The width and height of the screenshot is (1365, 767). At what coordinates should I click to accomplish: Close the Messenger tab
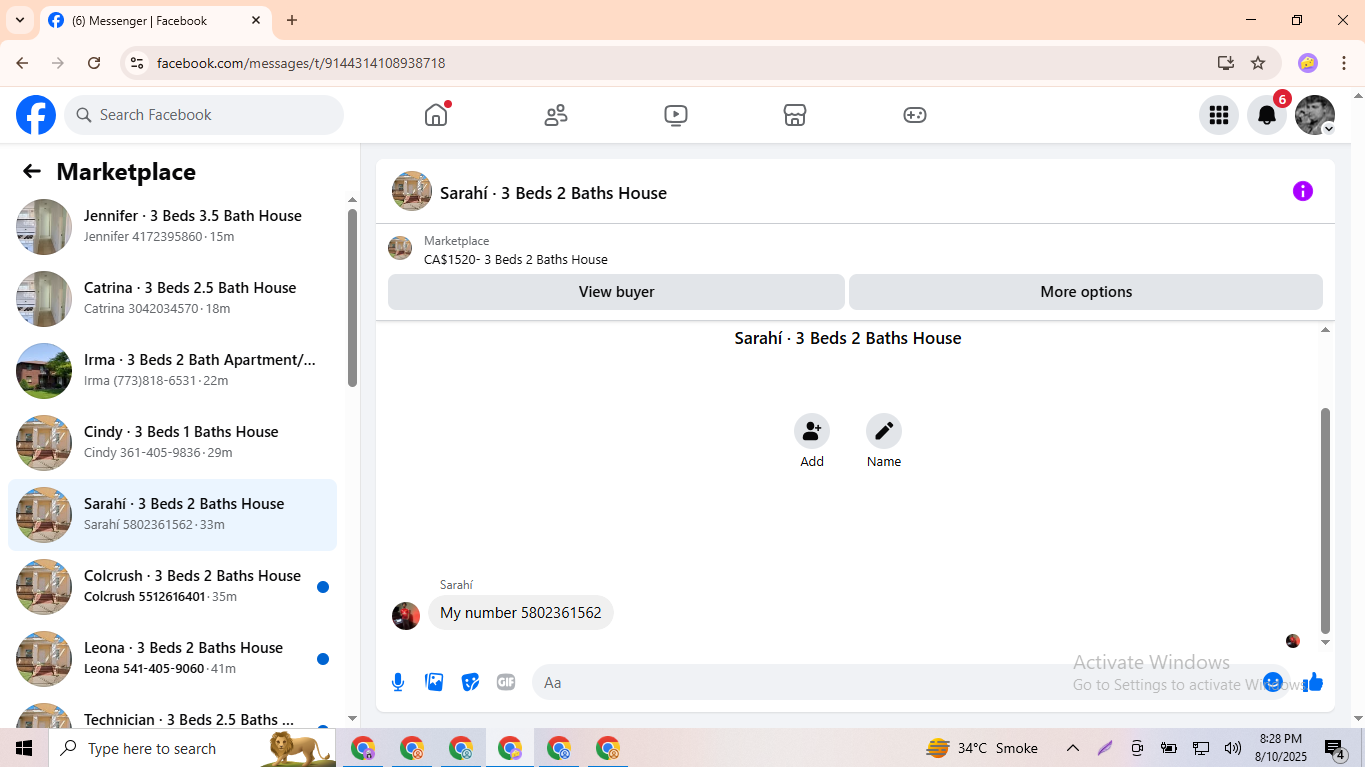(x=256, y=20)
